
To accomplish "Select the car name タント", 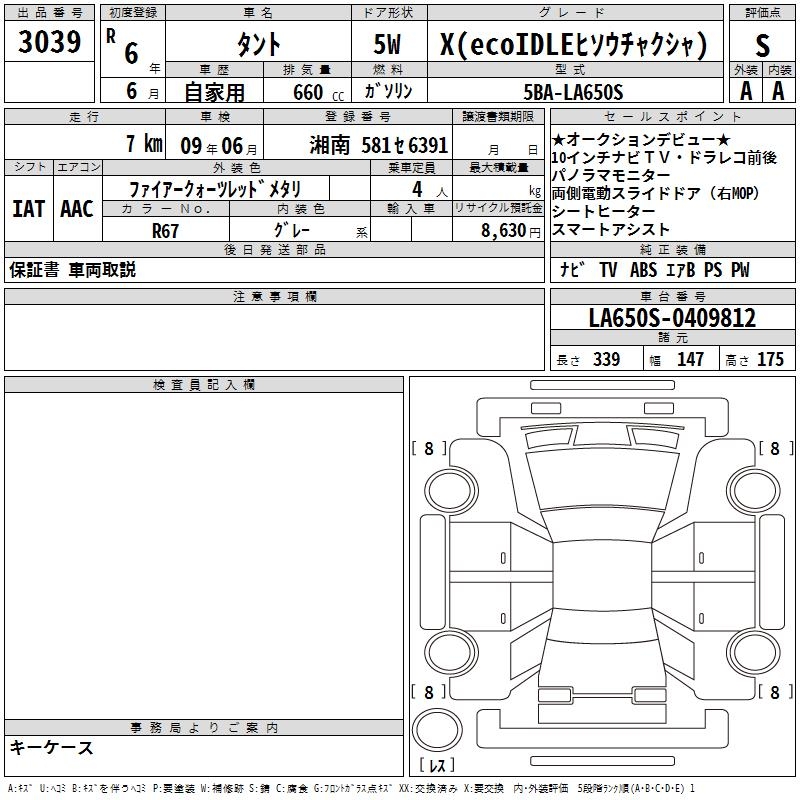I will point(258,44).
